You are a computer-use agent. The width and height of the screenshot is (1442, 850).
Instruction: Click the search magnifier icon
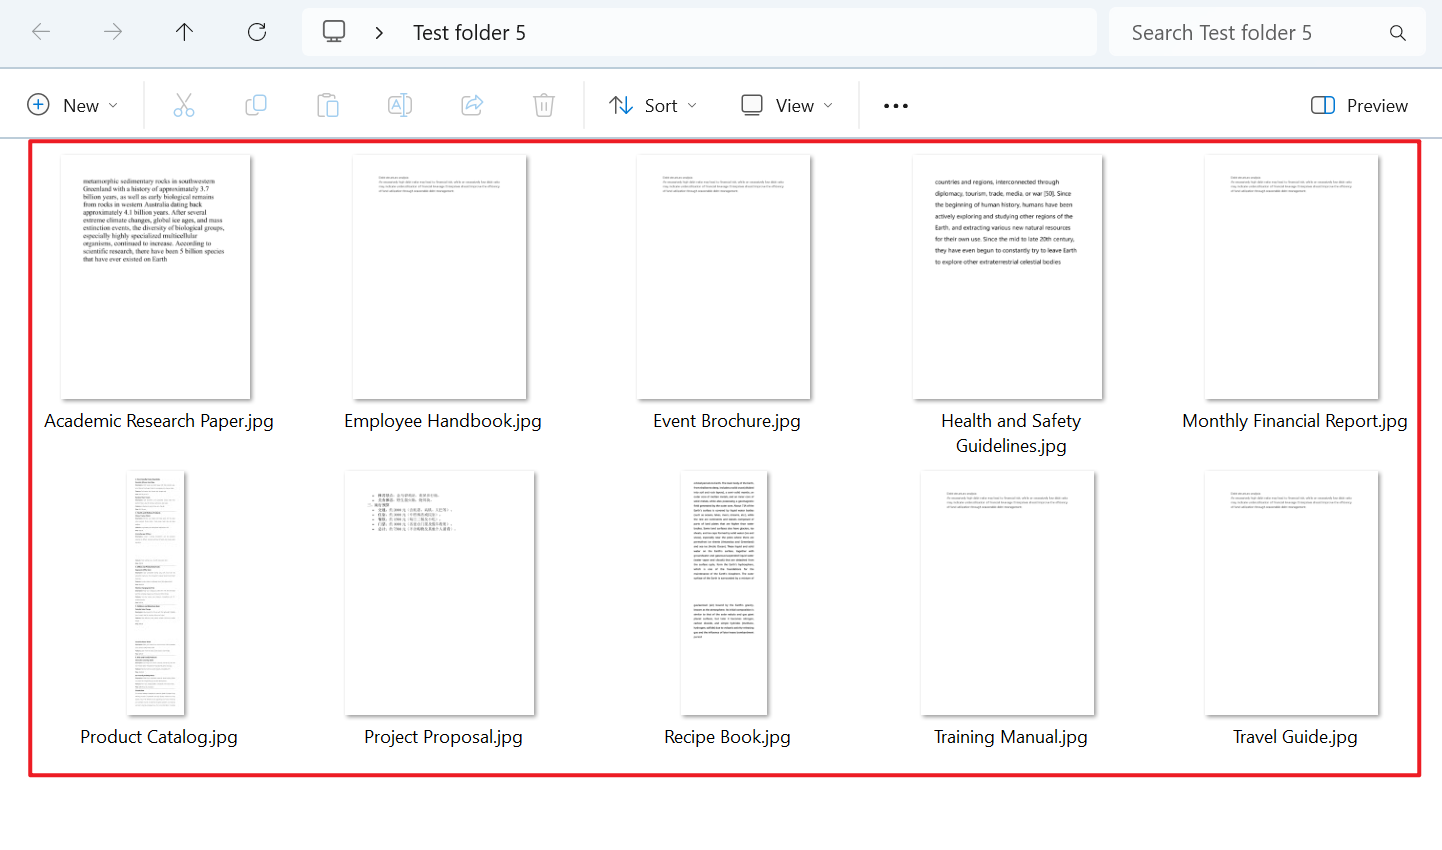coord(1398,33)
